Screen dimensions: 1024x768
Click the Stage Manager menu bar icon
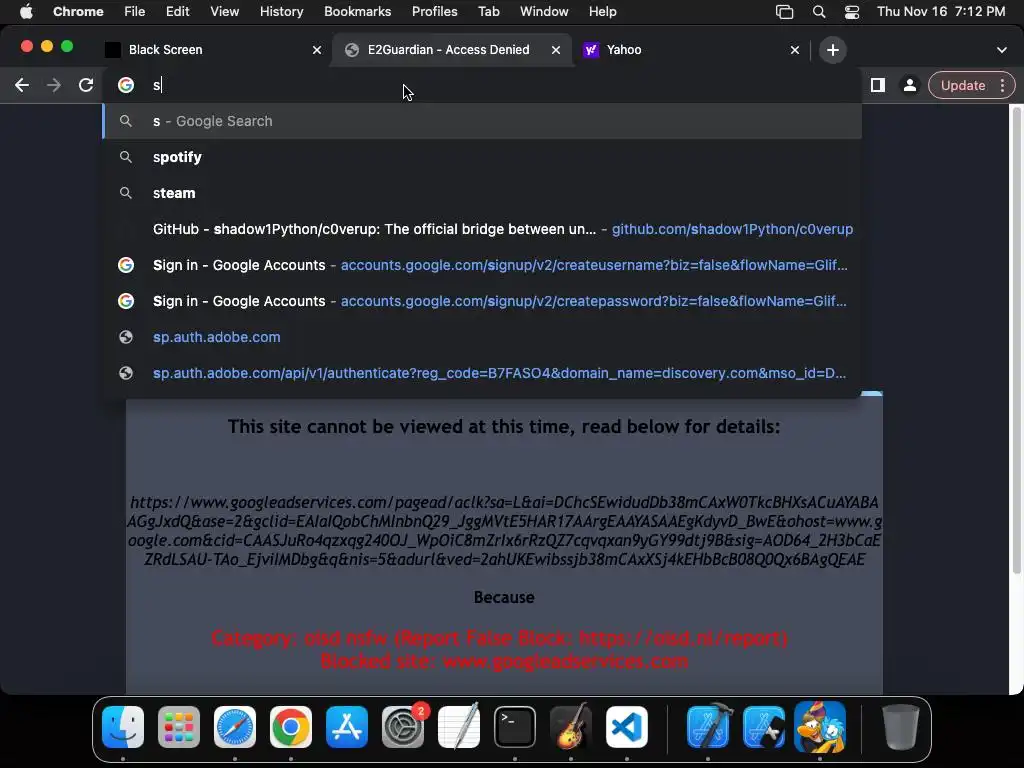(784, 12)
